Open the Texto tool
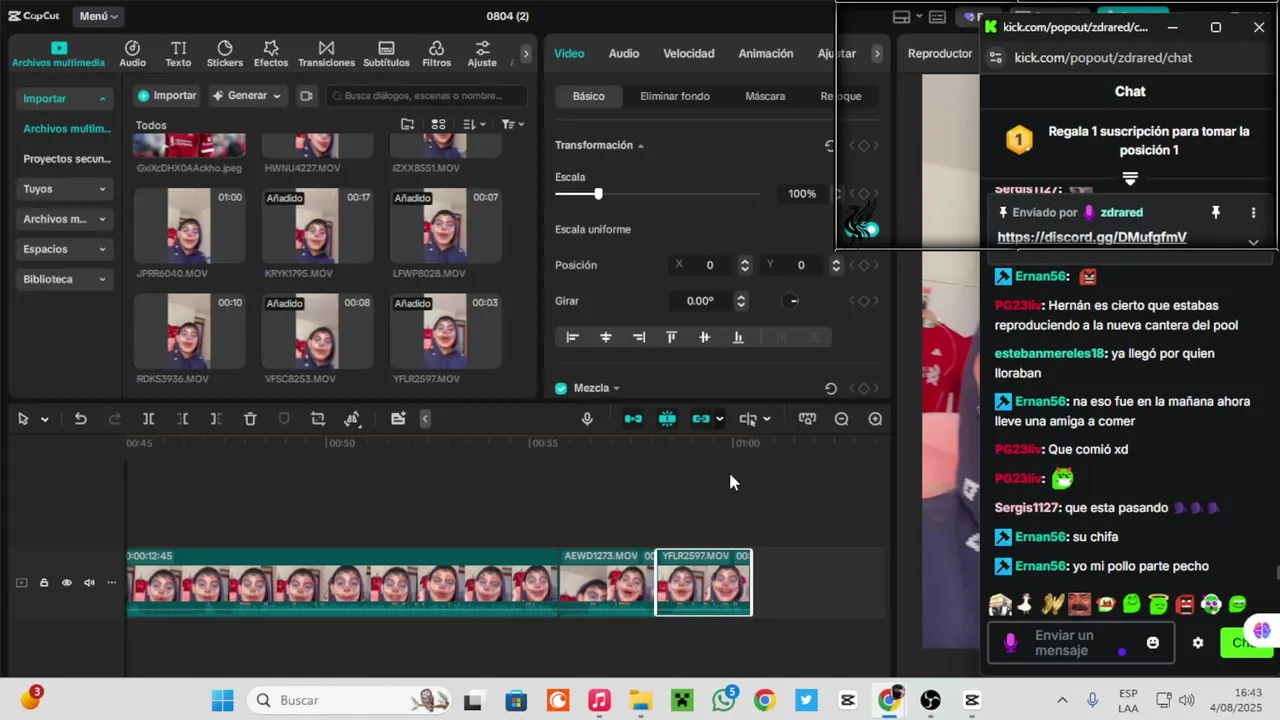Image resolution: width=1280 pixels, height=720 pixels. [178, 54]
